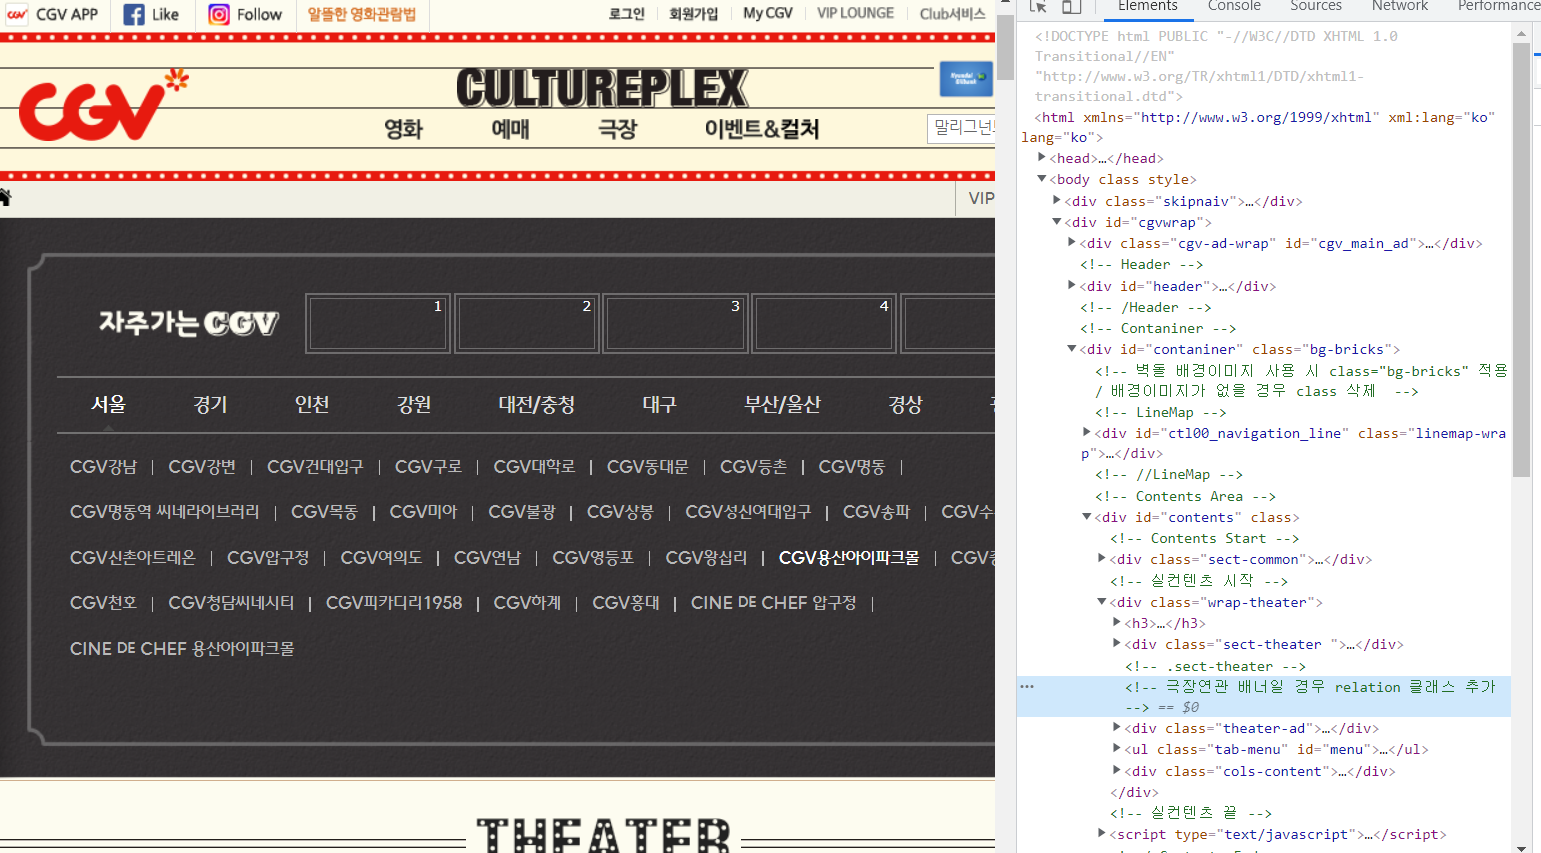
Task: Click the 회원가입 link
Action: 694,13
